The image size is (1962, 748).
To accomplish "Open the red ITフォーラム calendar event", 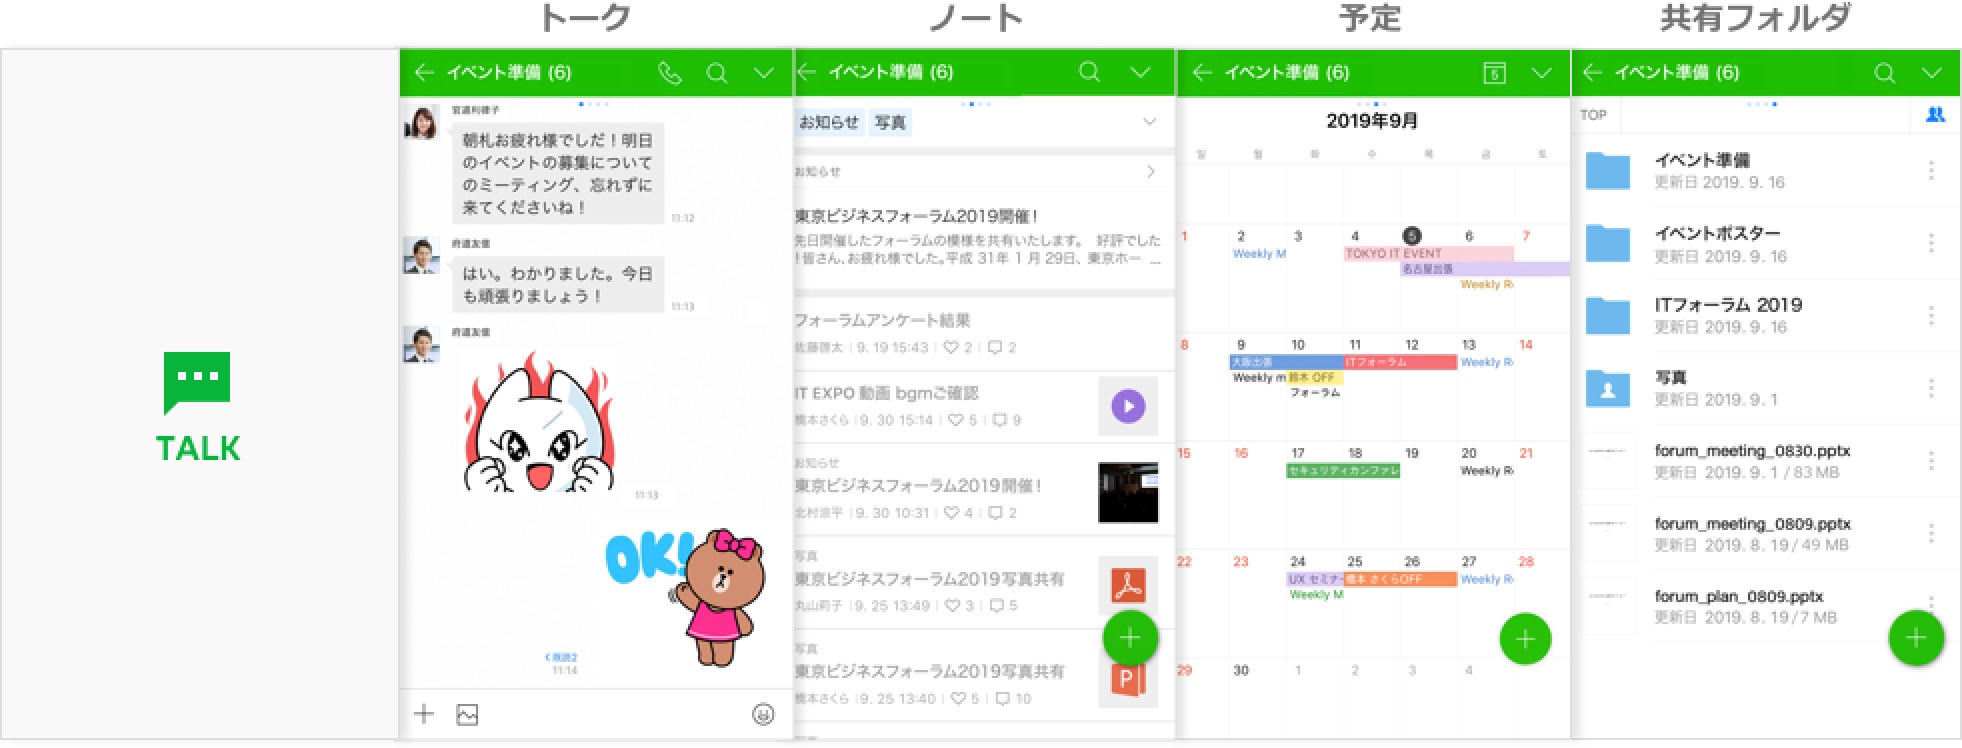I will [1399, 362].
